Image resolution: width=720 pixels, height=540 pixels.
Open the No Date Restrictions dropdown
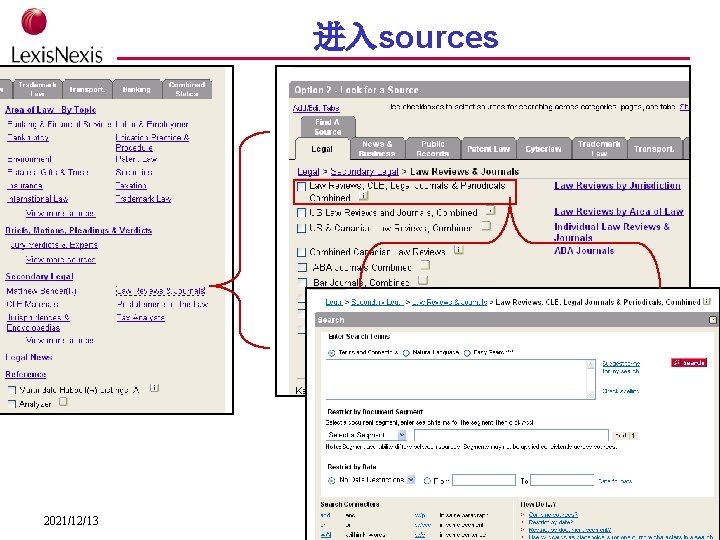pos(411,480)
